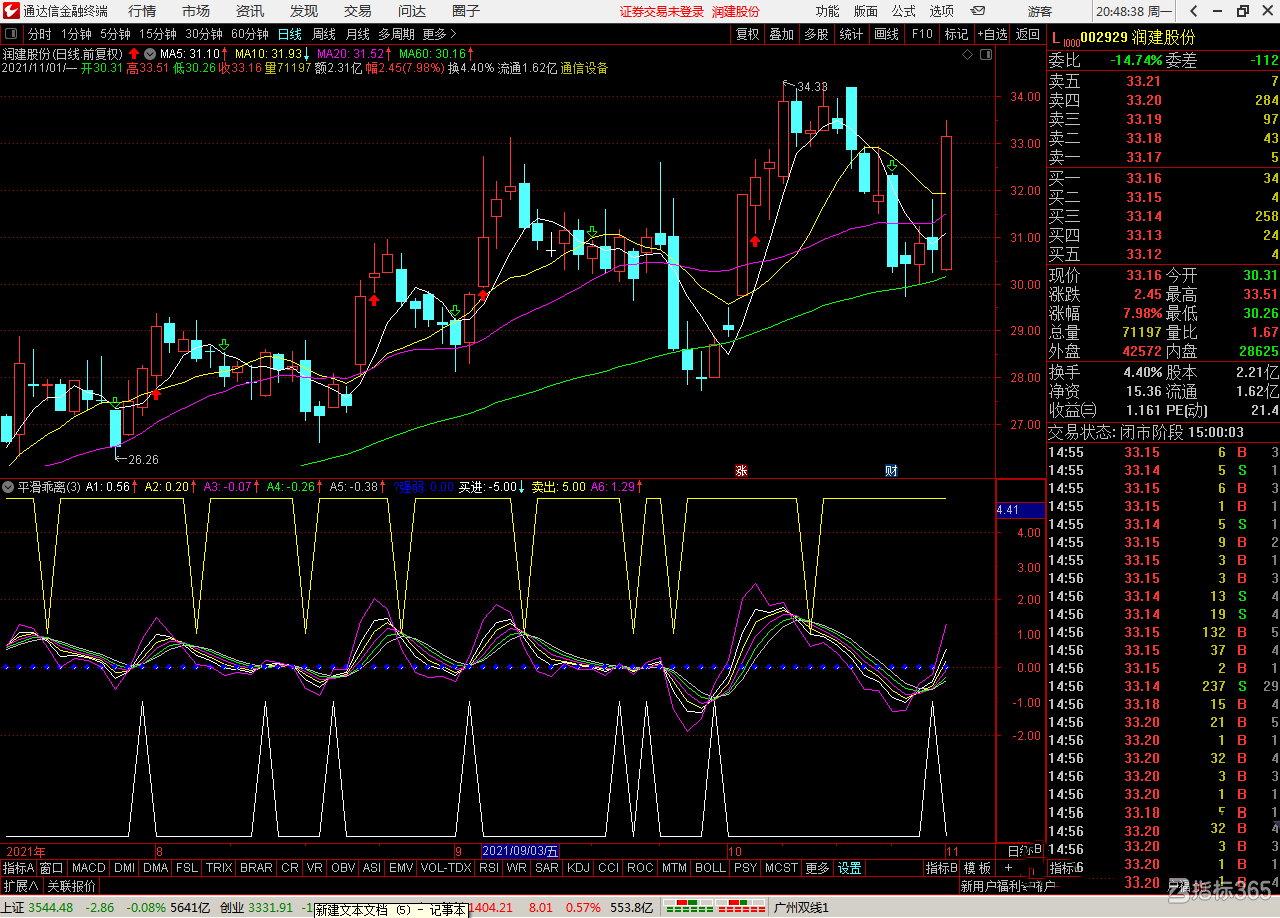Screen dimensions: 1280x918
Task: Expand the 扩展 panel
Action: pos(21,886)
